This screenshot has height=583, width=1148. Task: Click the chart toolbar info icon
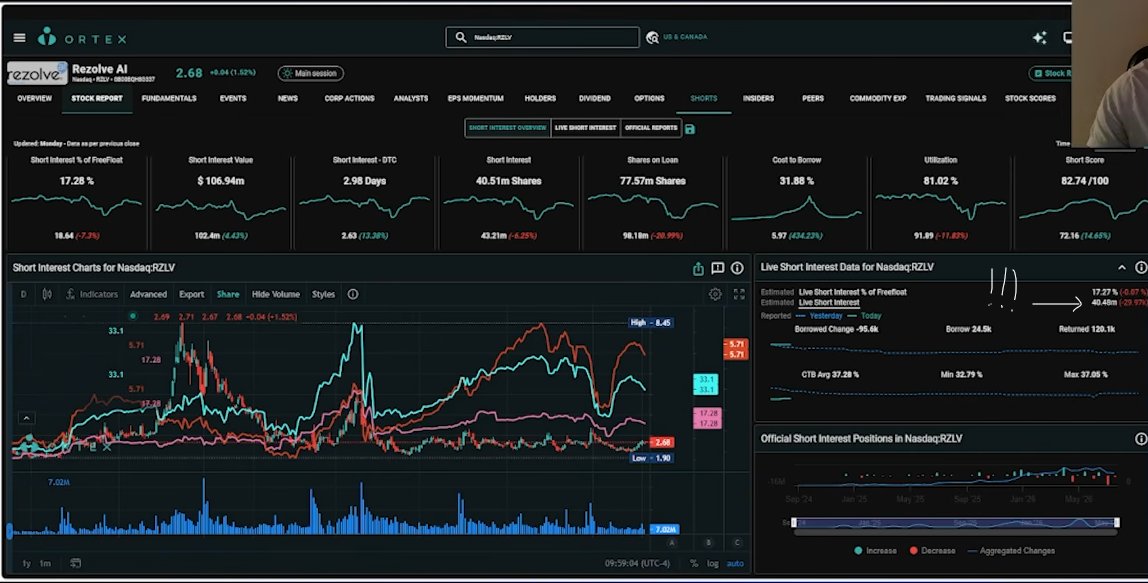(353, 294)
